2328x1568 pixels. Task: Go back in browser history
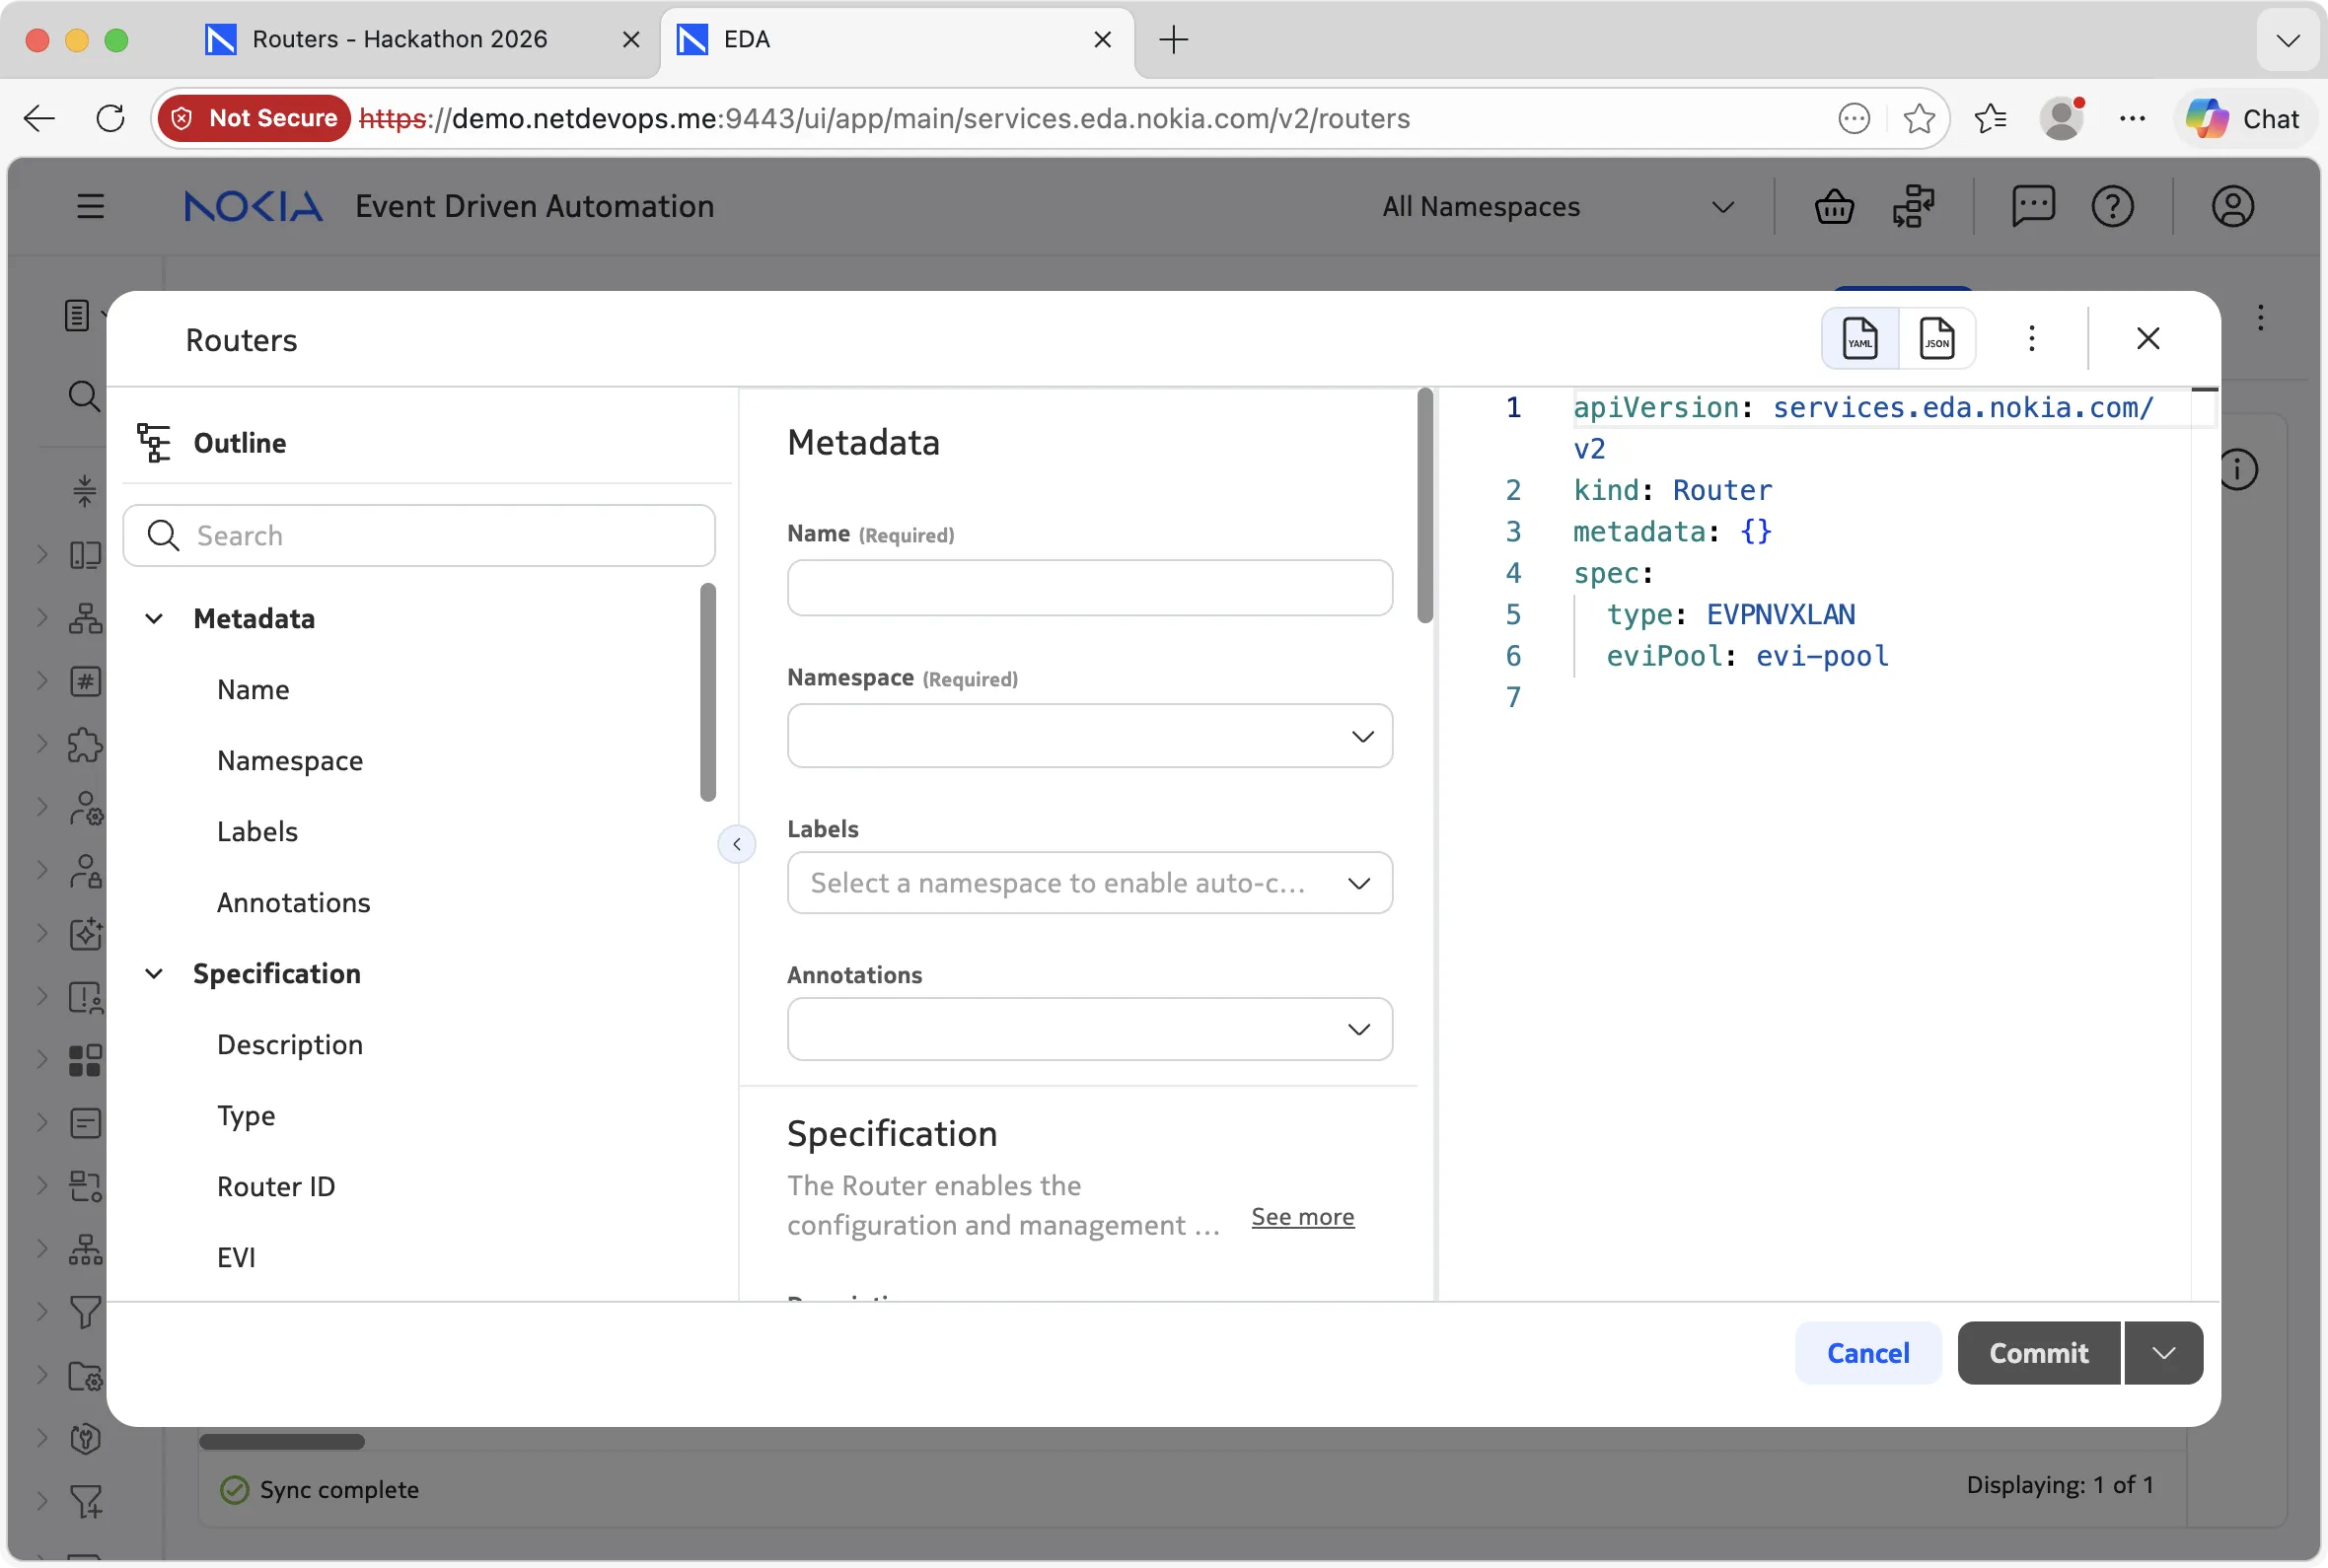[x=39, y=119]
